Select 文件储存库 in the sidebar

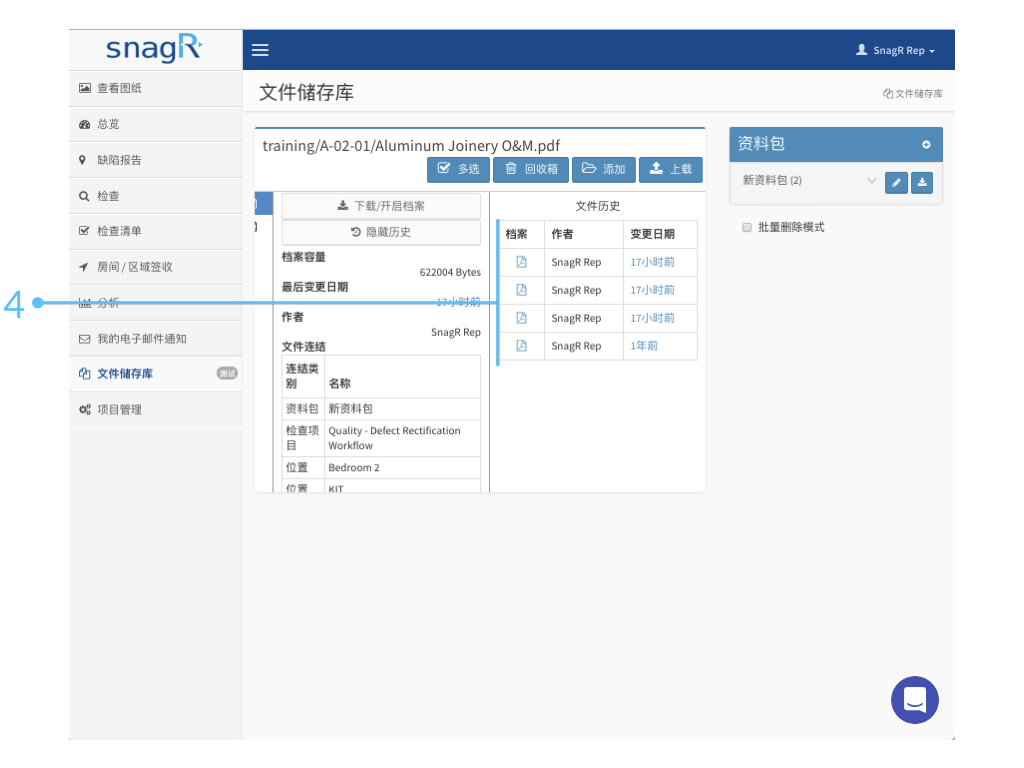155,374
